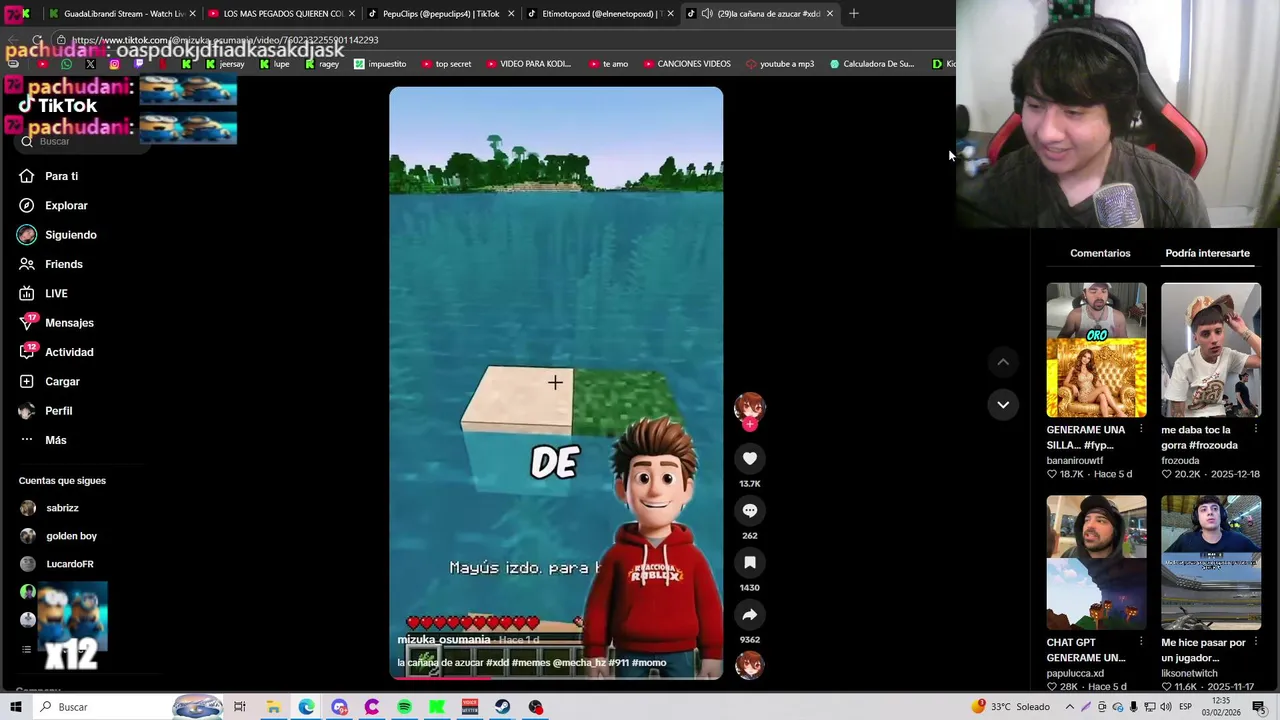Mute the la cañana de azucar tab audio

click(707, 14)
